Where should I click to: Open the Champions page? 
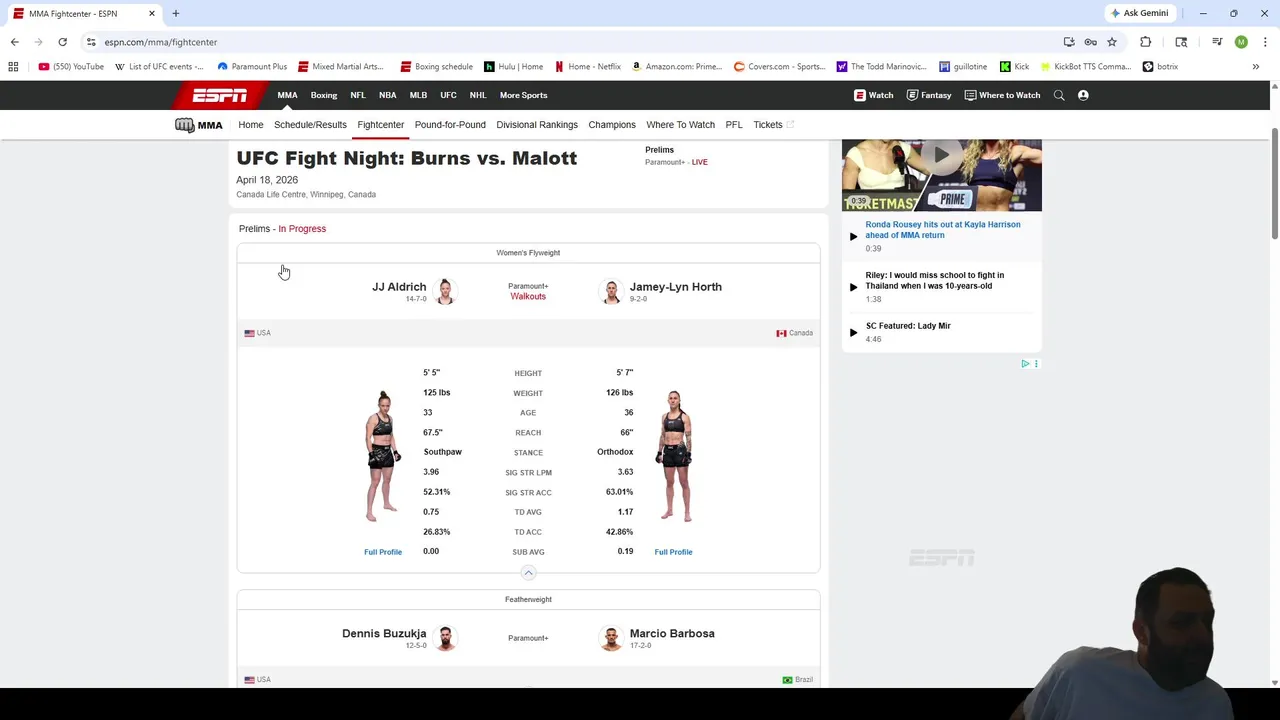click(612, 125)
